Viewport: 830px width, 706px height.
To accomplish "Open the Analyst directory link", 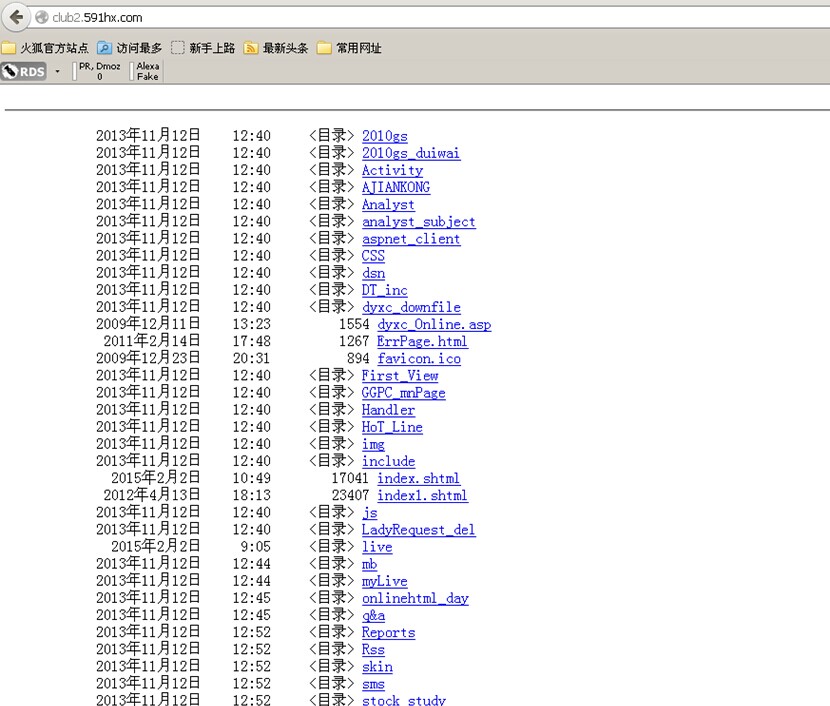I will tap(388, 204).
